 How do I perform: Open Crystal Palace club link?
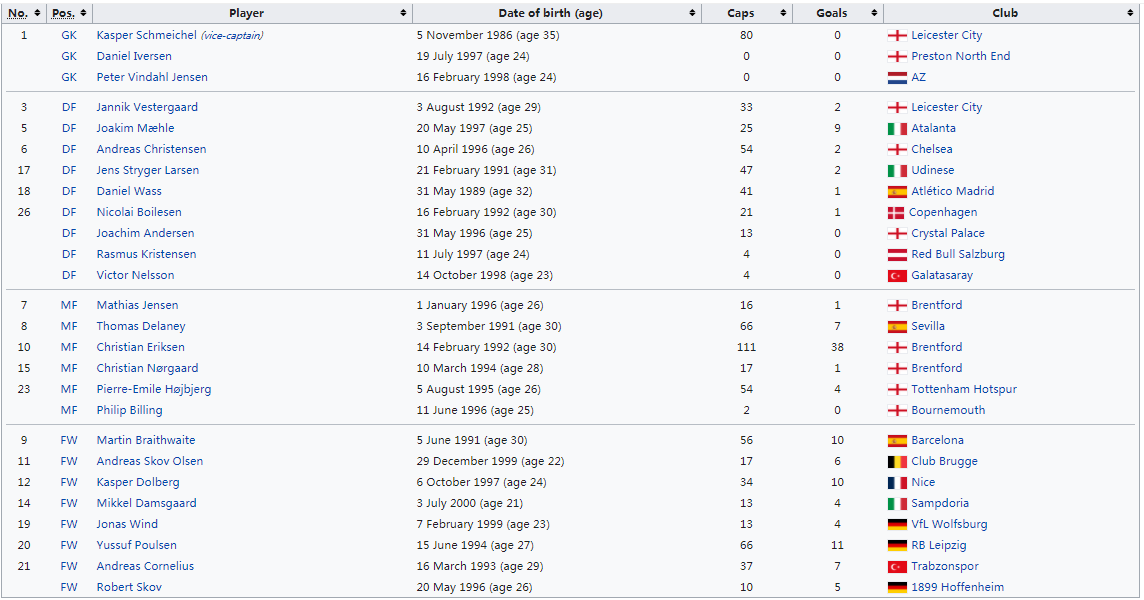[948, 233]
